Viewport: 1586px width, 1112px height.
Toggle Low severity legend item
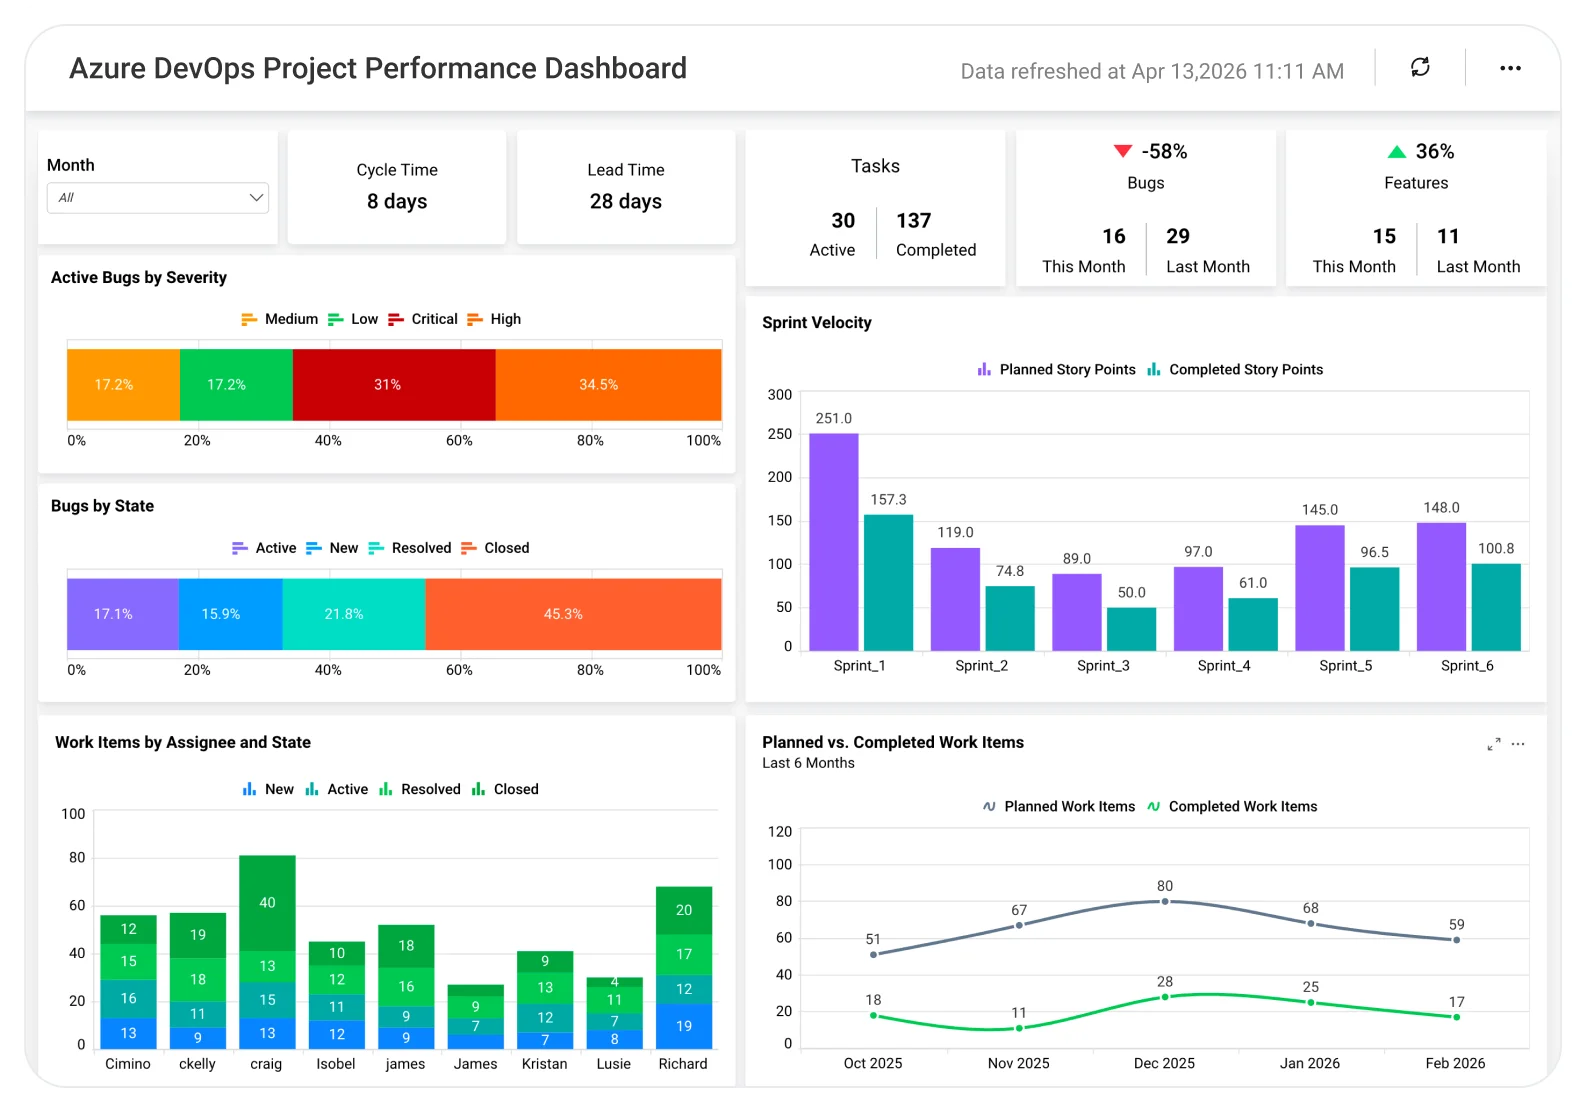click(x=353, y=319)
